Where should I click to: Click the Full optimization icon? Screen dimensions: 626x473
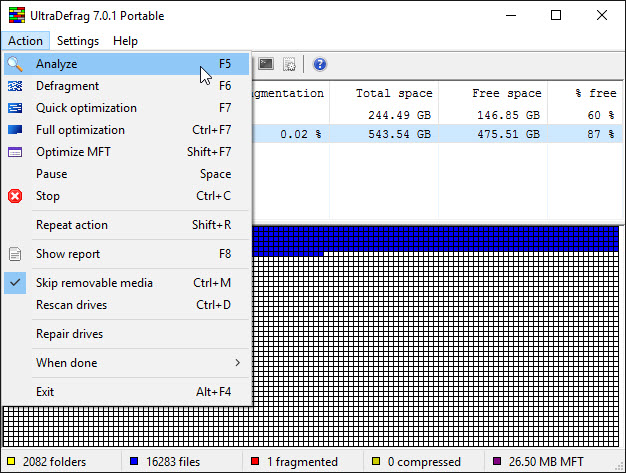(15, 130)
